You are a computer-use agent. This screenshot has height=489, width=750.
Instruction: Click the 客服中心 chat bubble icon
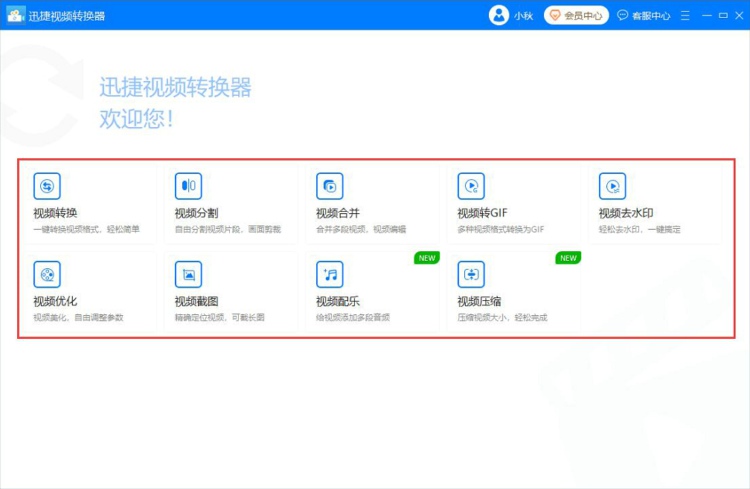pyautogui.click(x=622, y=15)
